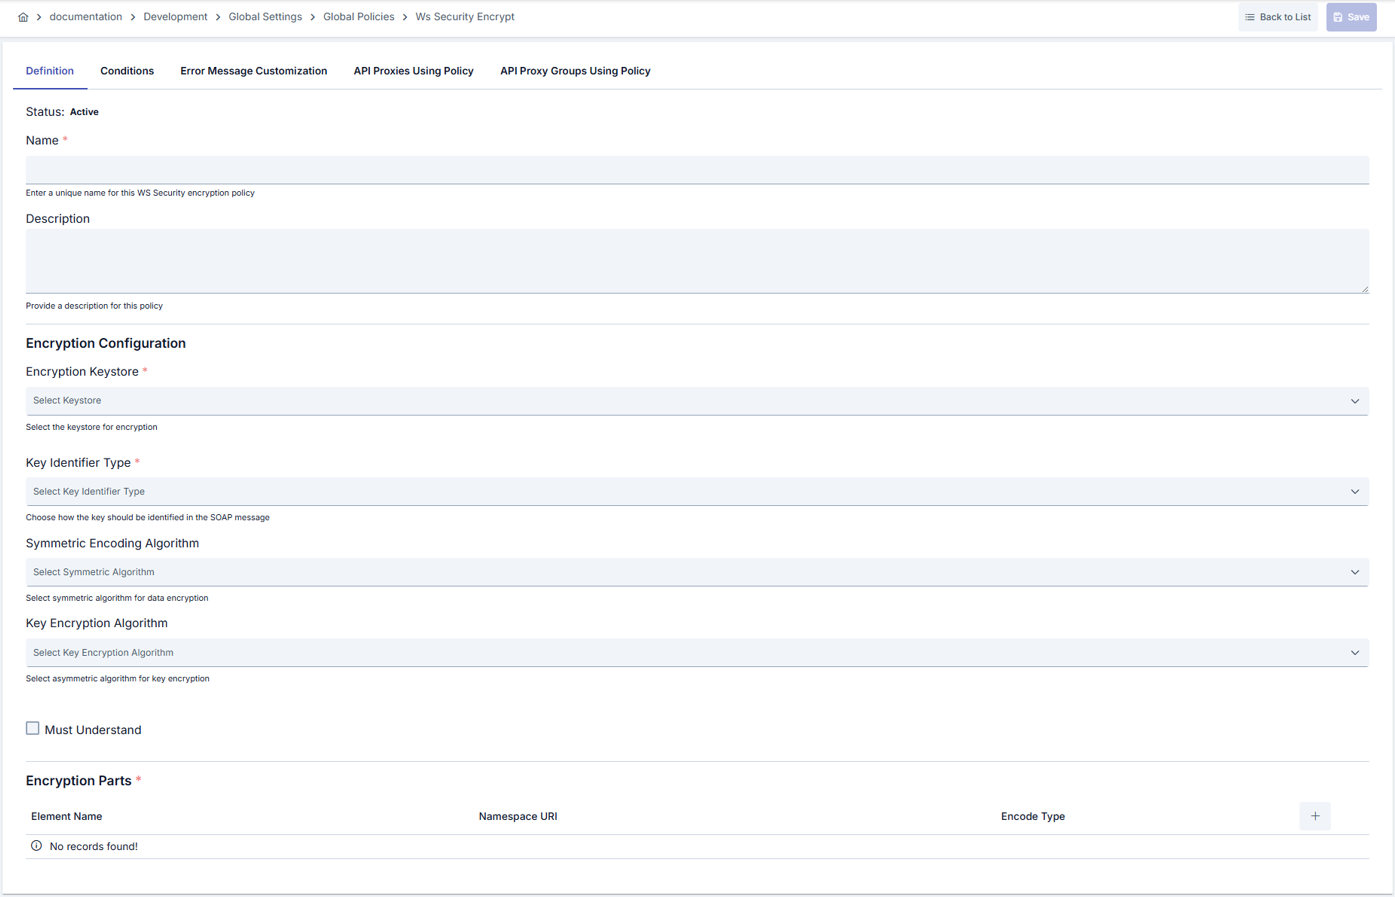Click the Namespace URI column header
This screenshot has height=897, width=1395.
tap(518, 817)
